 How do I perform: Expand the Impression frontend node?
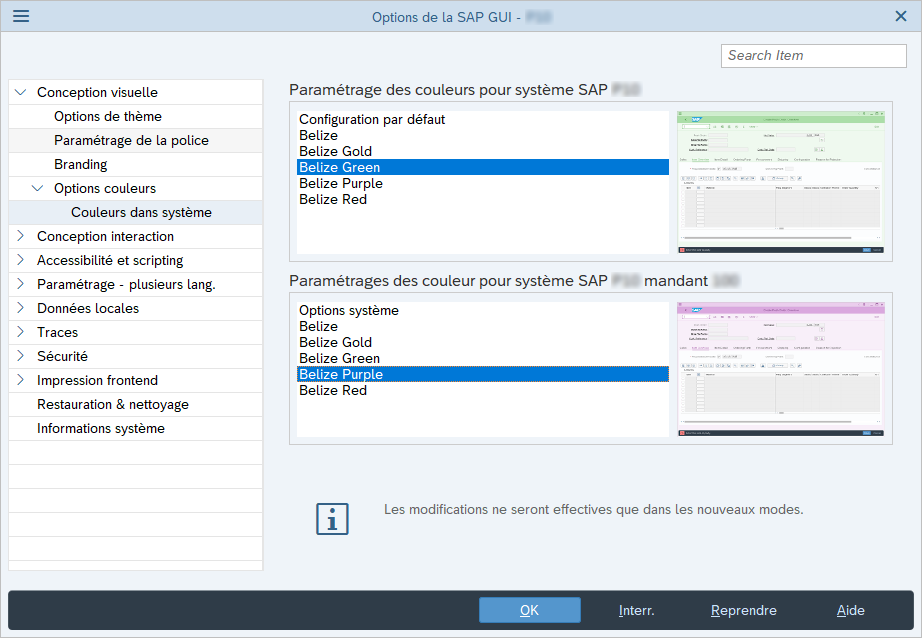(x=21, y=380)
